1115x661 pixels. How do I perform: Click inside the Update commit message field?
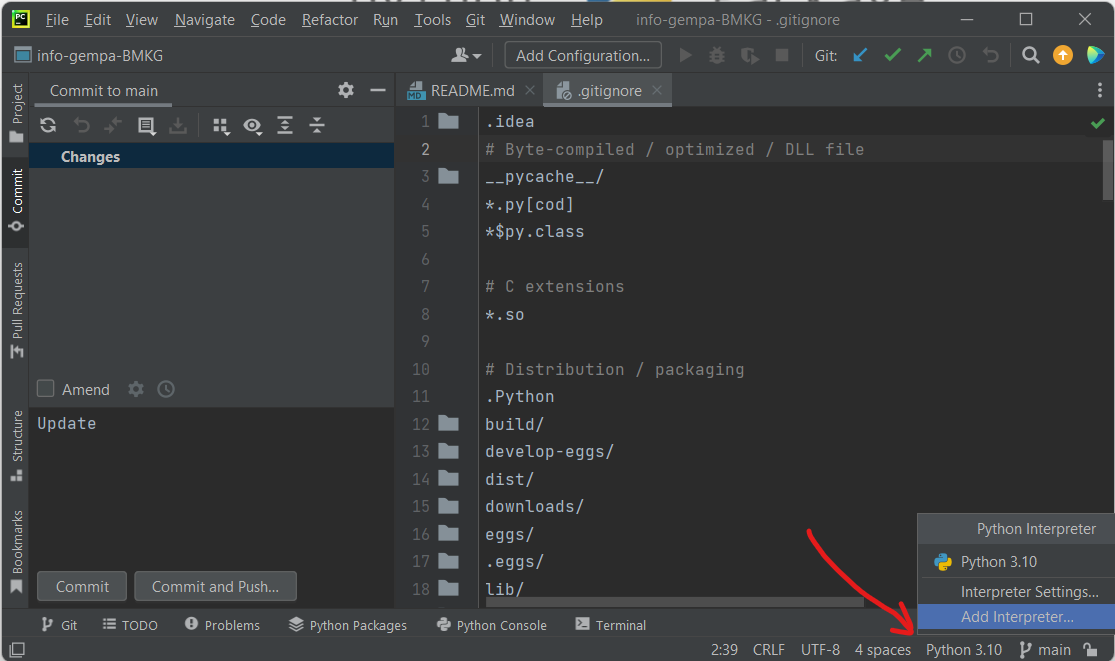point(200,423)
